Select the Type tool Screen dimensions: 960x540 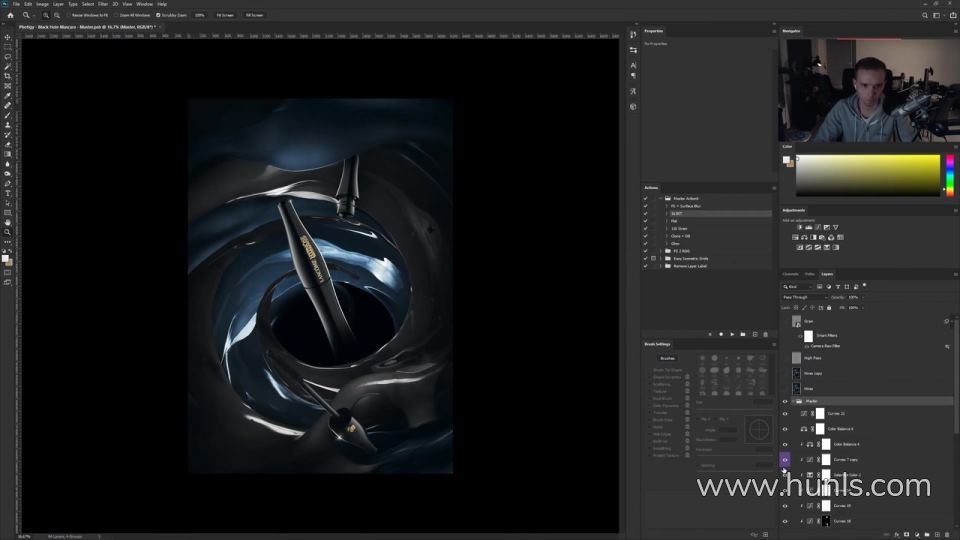[x=7, y=193]
